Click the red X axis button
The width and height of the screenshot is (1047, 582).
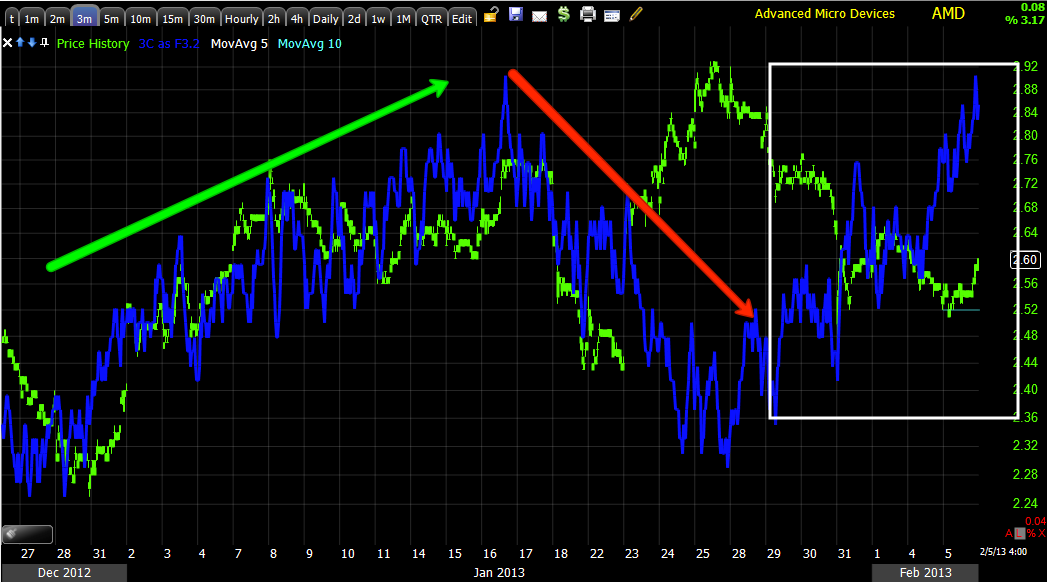1042,533
